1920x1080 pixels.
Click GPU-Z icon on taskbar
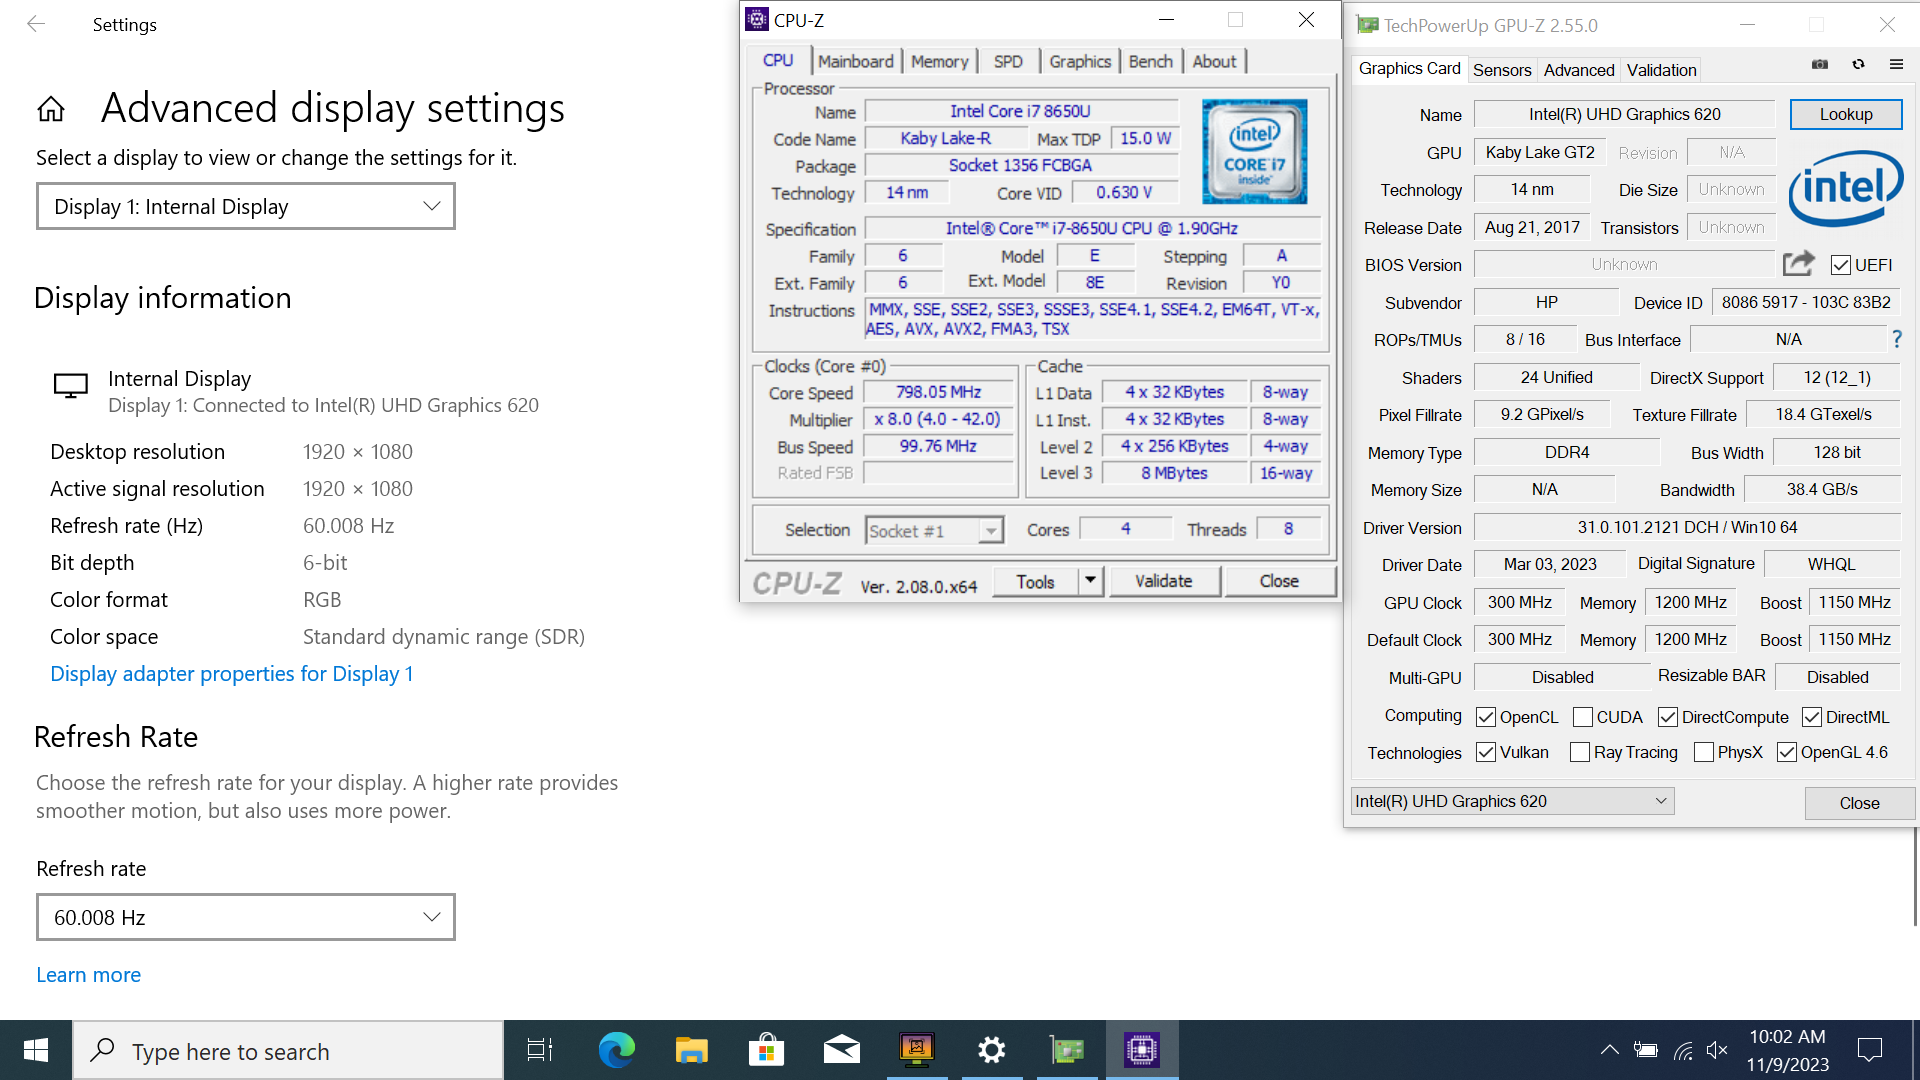coord(1067,1050)
